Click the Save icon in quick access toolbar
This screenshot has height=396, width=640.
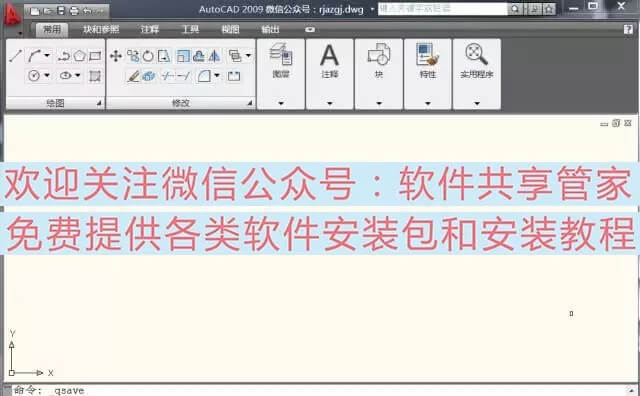(x=61, y=11)
